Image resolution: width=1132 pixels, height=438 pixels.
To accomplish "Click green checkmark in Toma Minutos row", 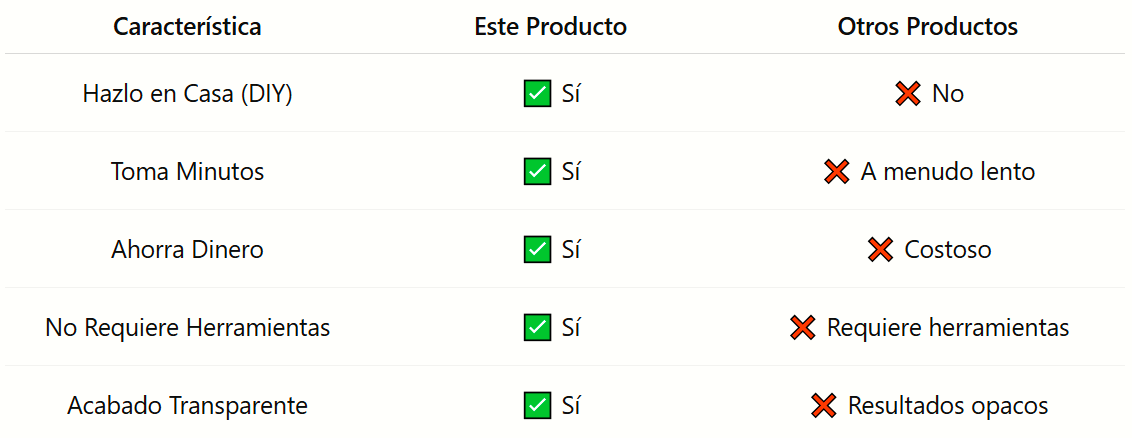I will point(537,172).
